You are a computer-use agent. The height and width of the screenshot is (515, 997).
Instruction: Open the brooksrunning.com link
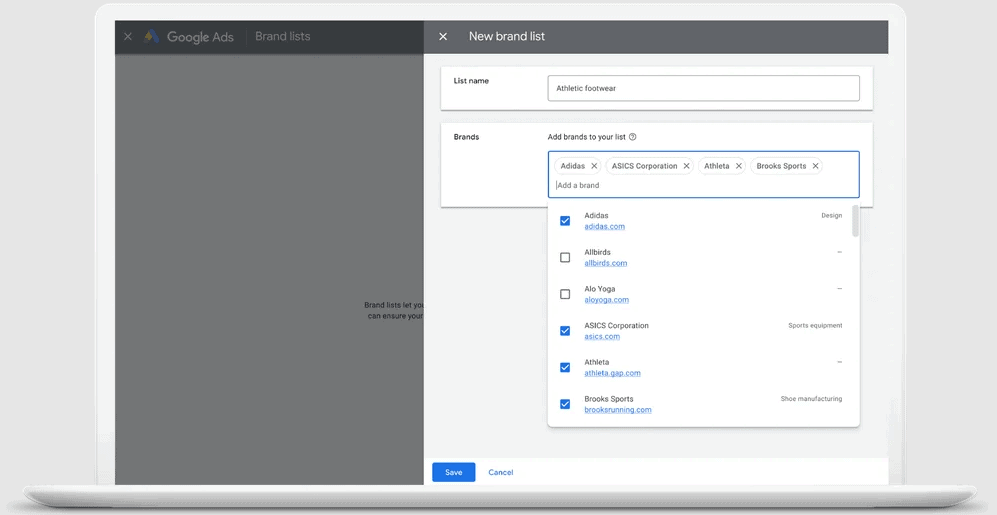pyautogui.click(x=618, y=410)
